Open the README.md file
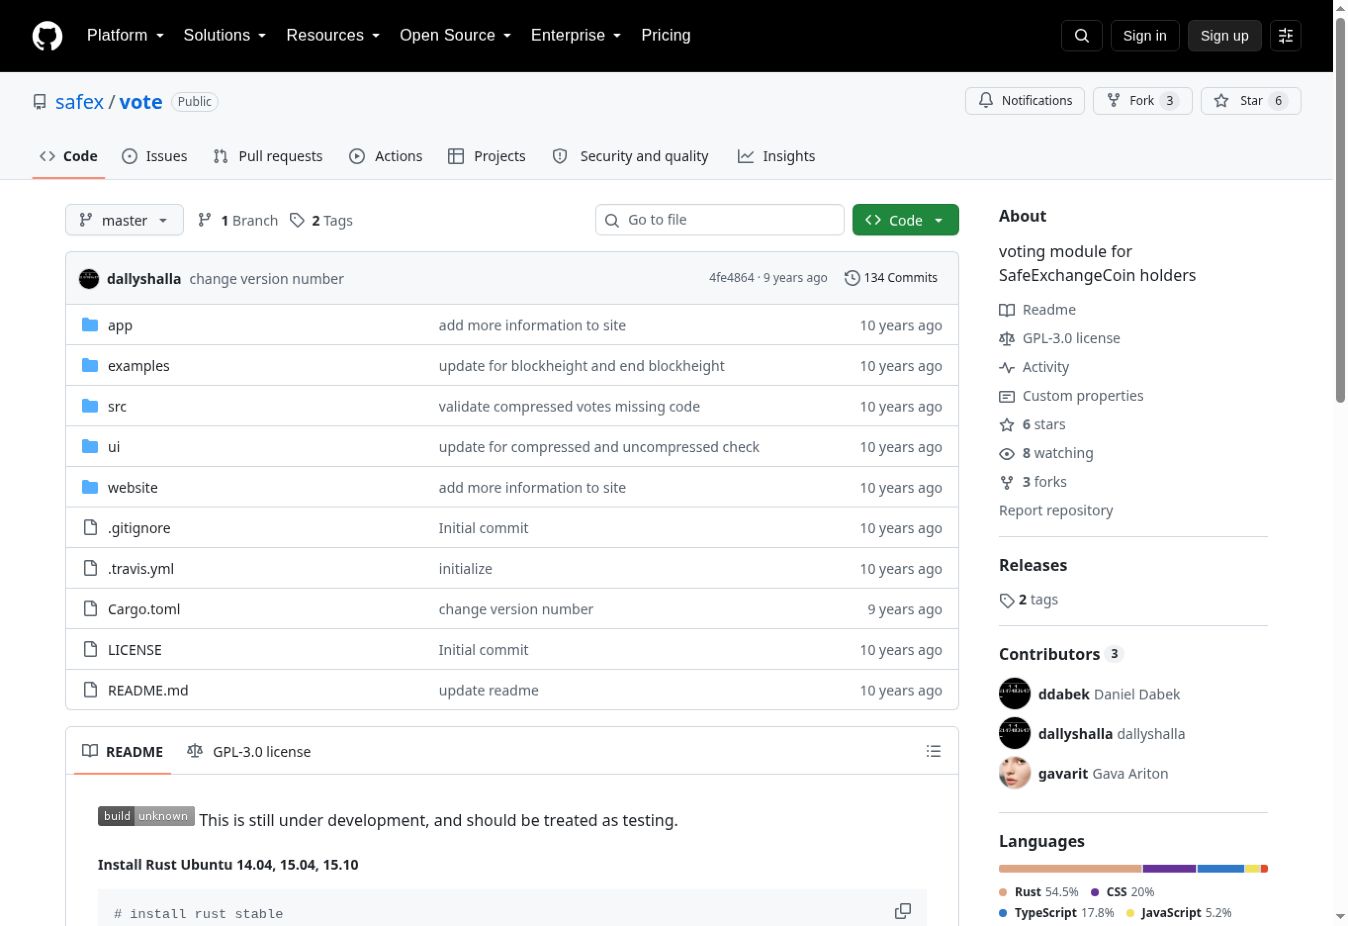1348x926 pixels. coord(148,690)
